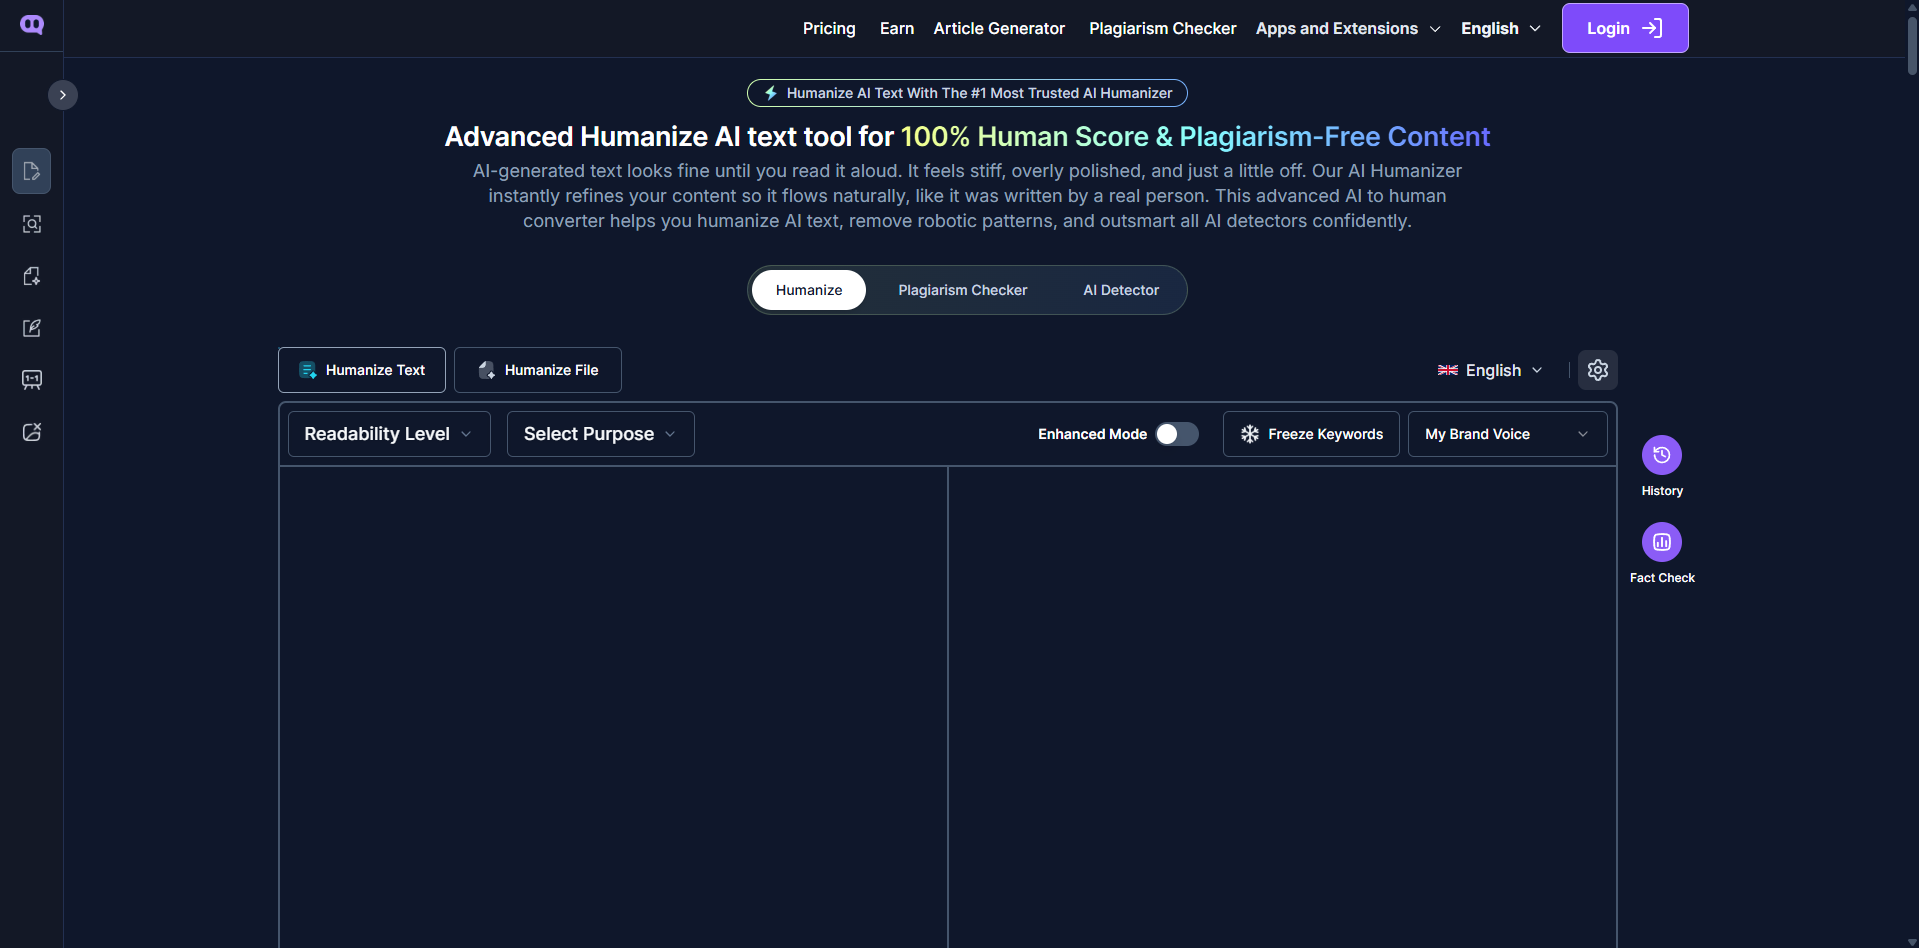Viewport: 1919px width, 948px height.
Task: Open the Readability Level dropdown
Action: (389, 434)
